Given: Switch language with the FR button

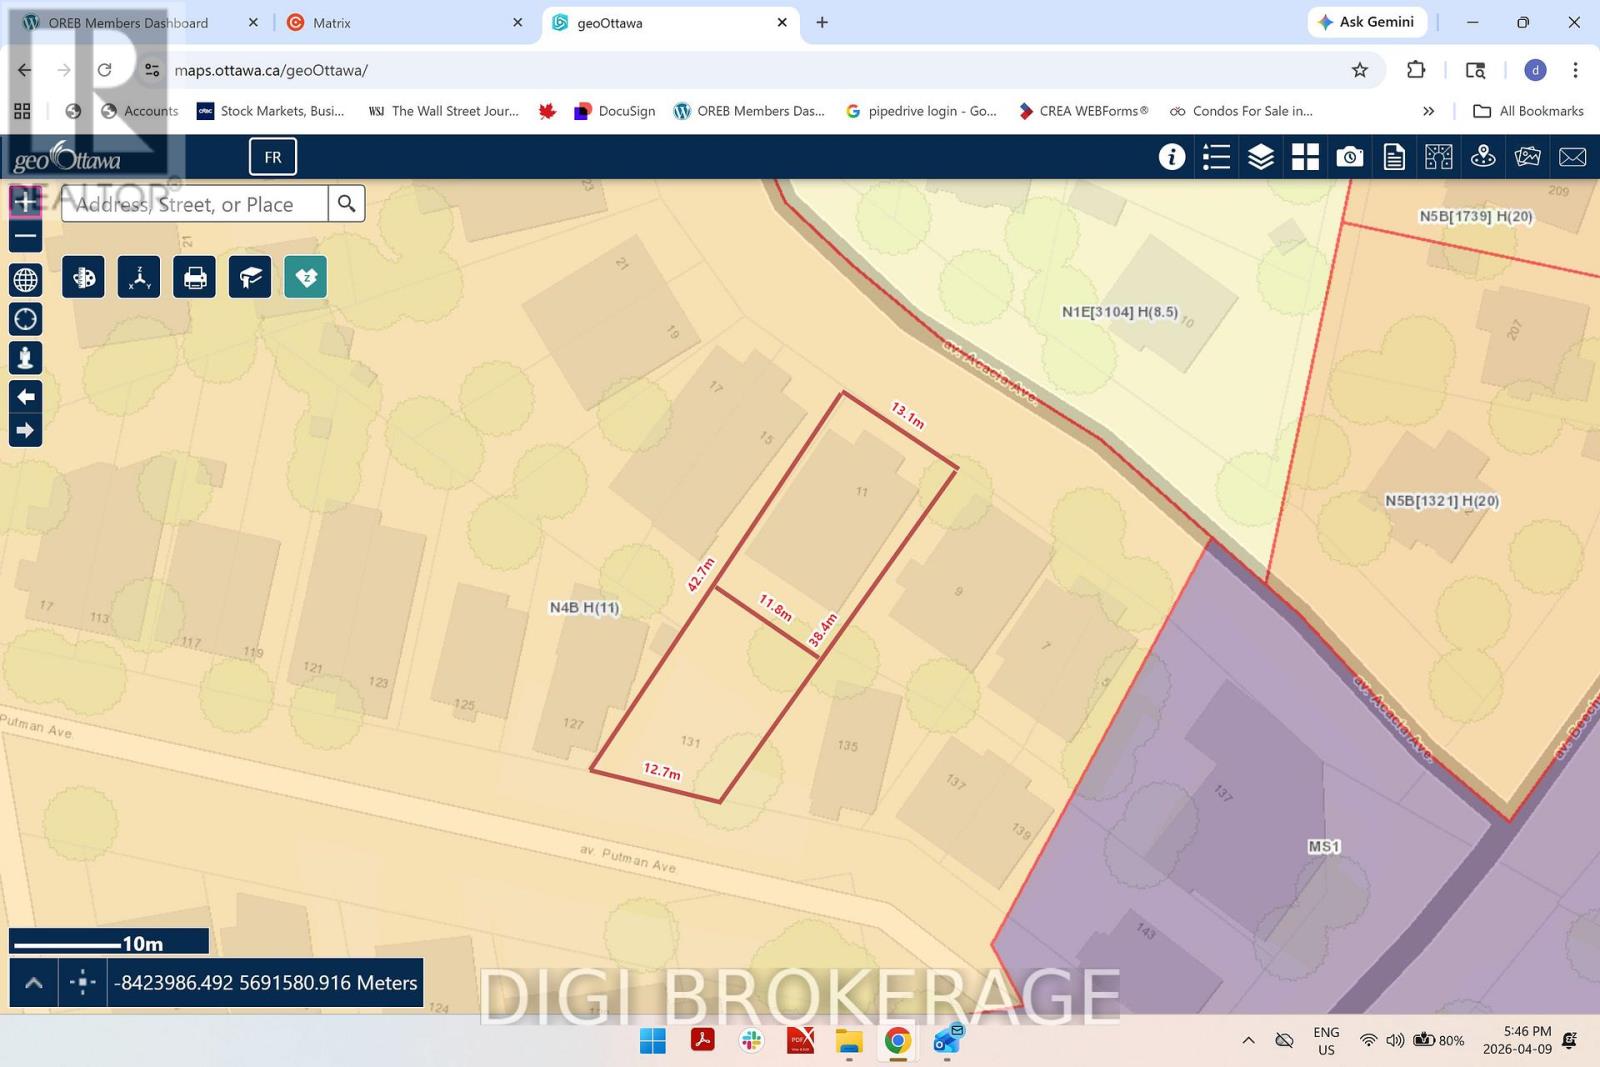Looking at the screenshot, I should (273, 157).
